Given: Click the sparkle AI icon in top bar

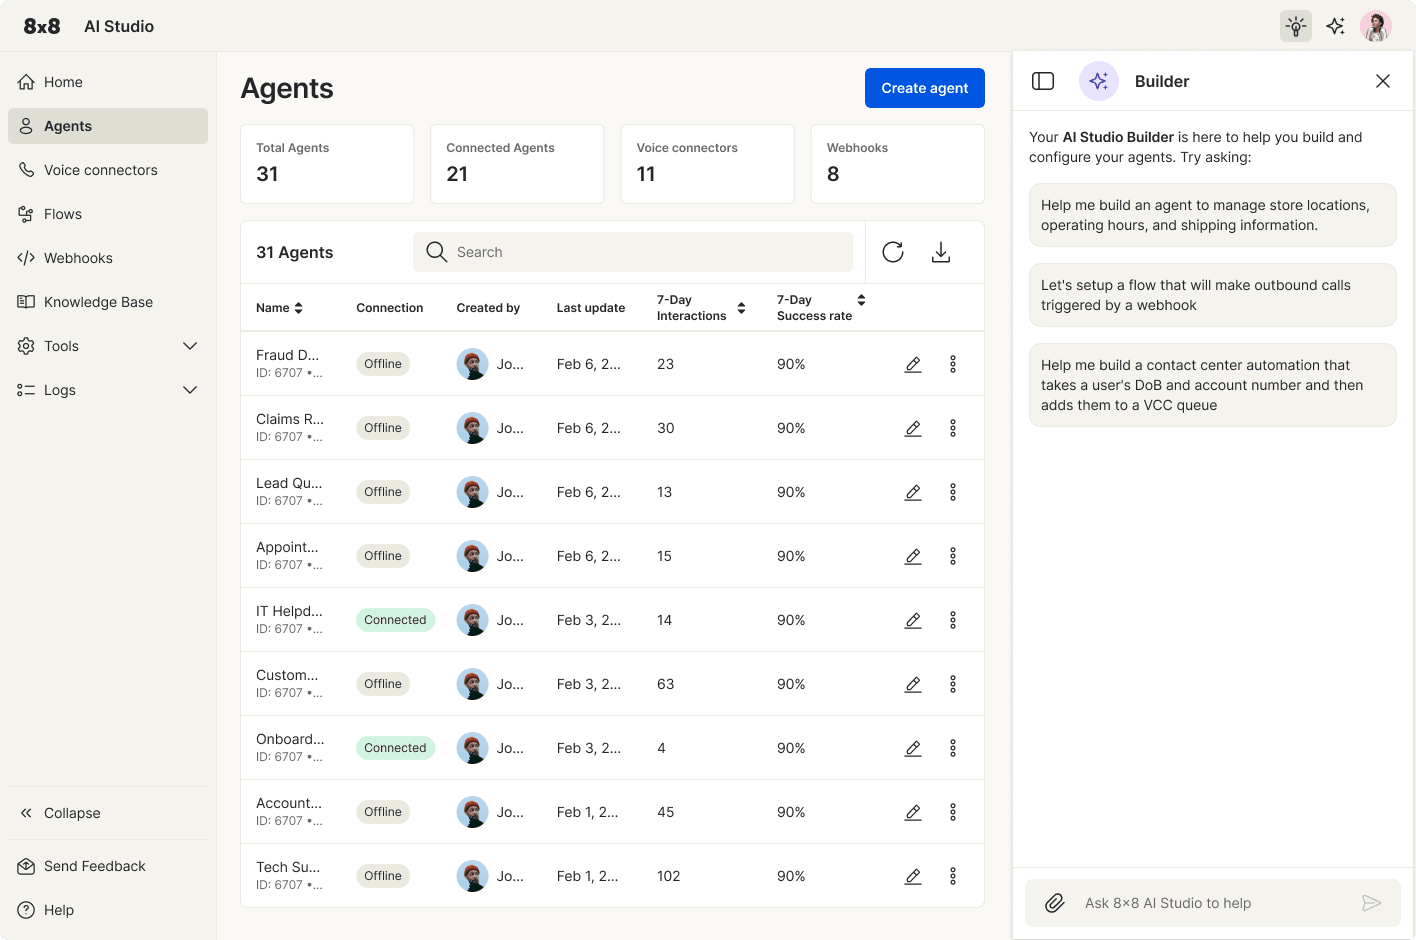Looking at the screenshot, I should (x=1336, y=26).
